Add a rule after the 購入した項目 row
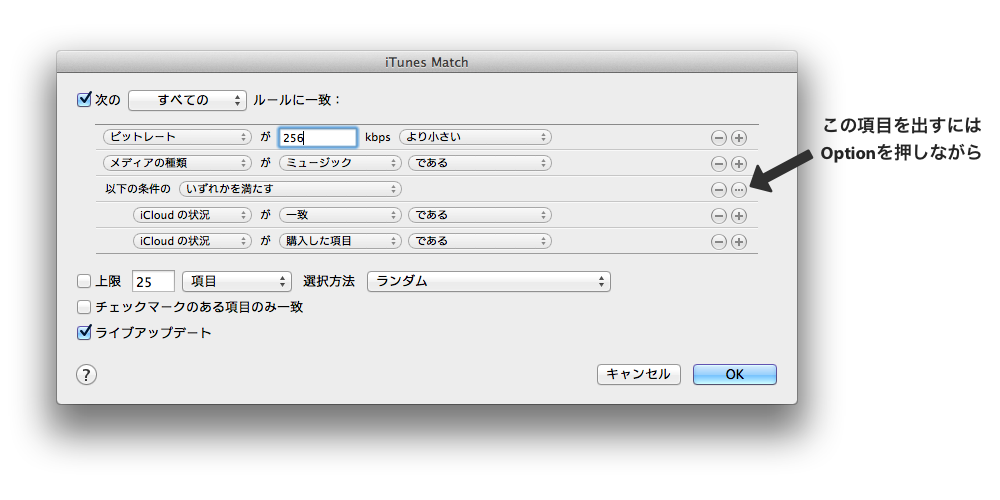Screen dimensions: 1000x500 tap(739, 242)
